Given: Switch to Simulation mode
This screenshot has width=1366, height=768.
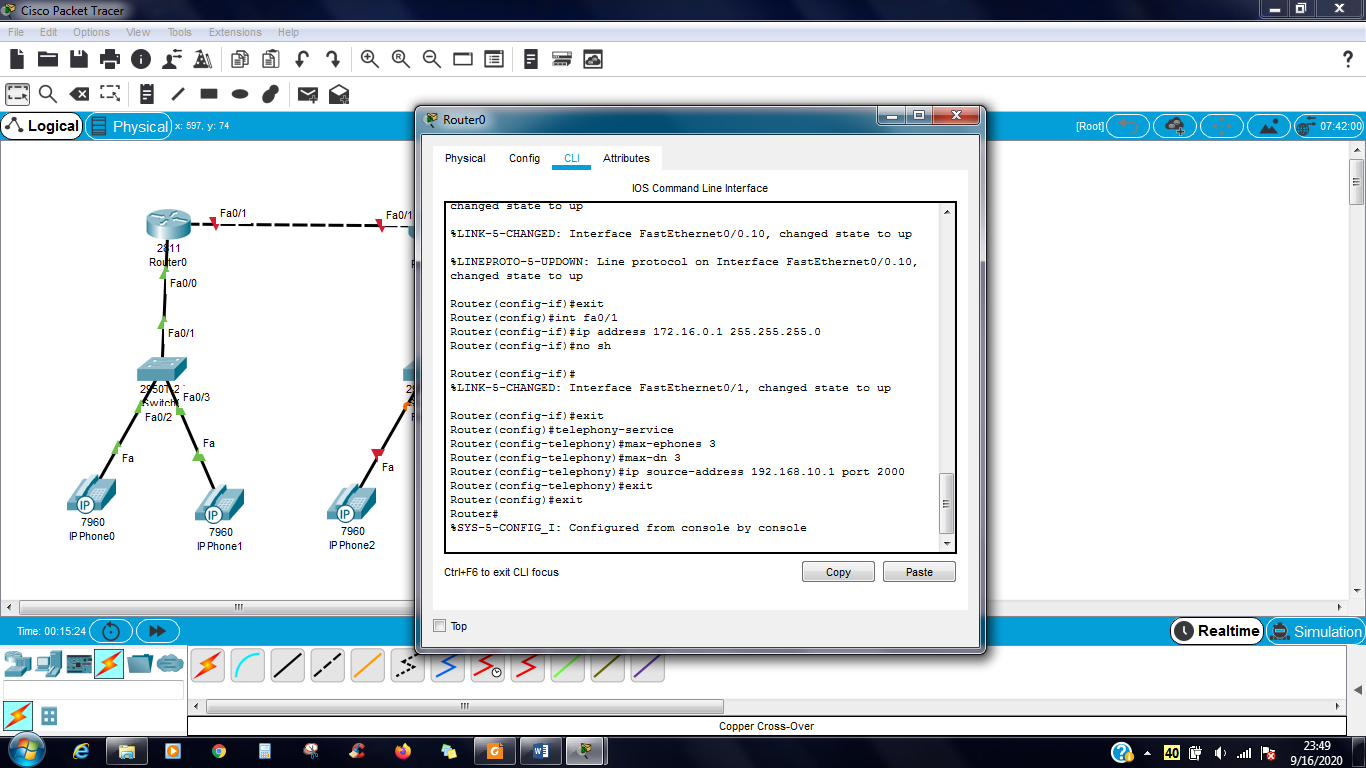Looking at the screenshot, I should tap(1316, 631).
